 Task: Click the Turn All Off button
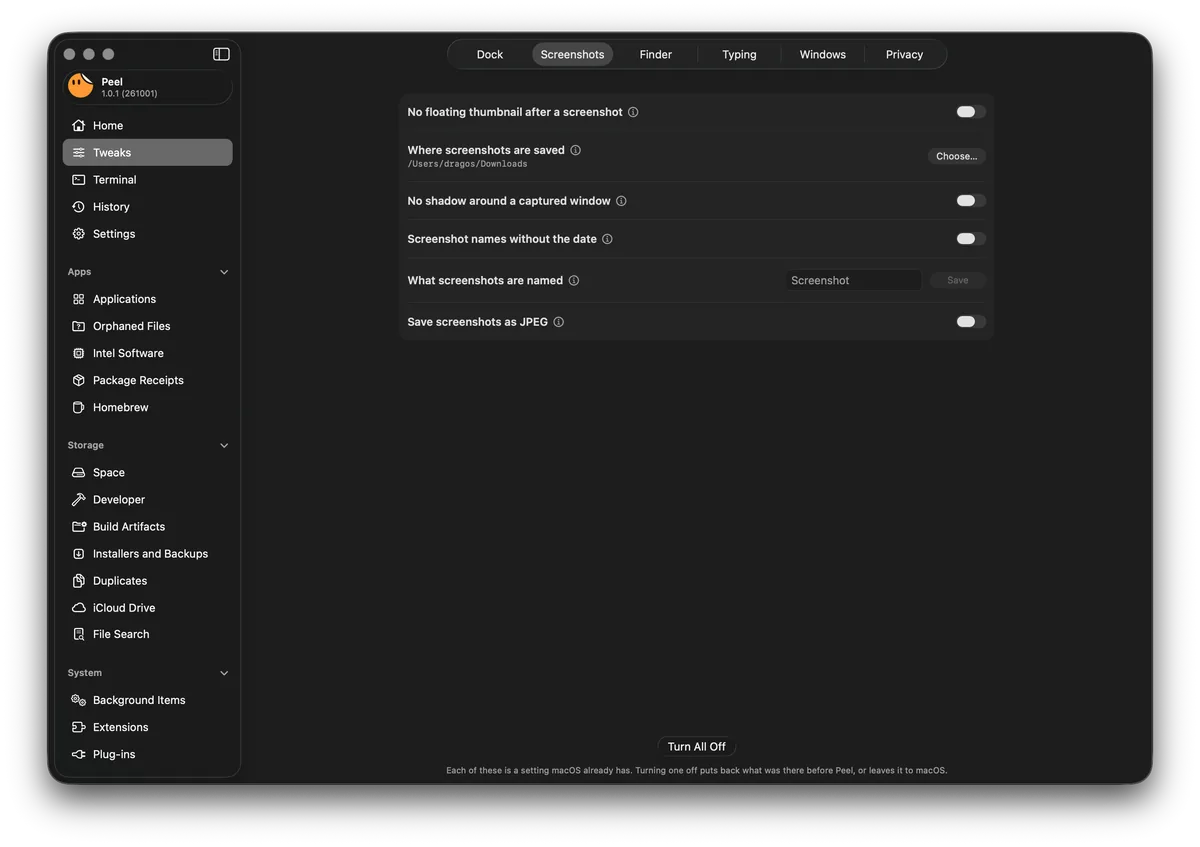pos(697,747)
